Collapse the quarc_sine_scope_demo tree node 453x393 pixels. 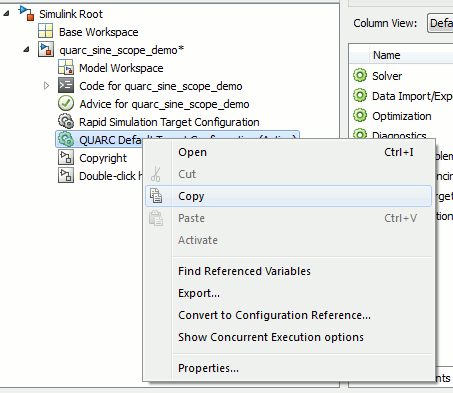(26, 50)
